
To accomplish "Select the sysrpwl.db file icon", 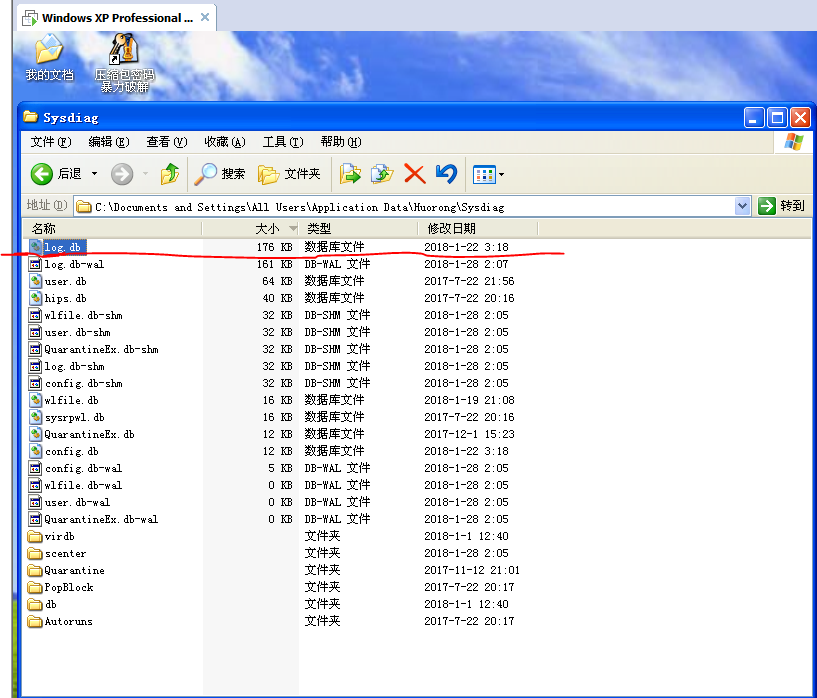I will pyautogui.click(x=35, y=417).
